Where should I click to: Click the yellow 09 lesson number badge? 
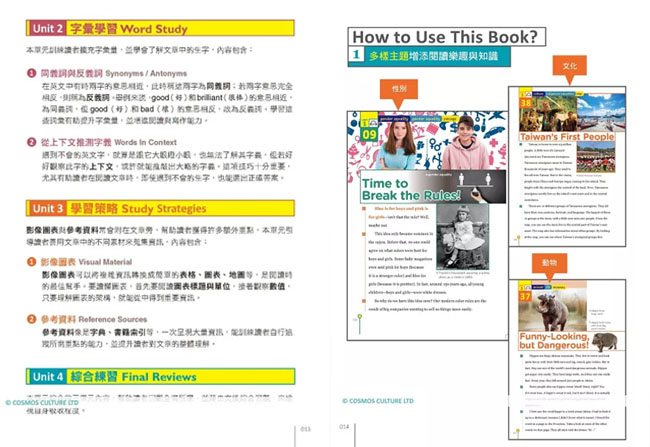[x=369, y=134]
